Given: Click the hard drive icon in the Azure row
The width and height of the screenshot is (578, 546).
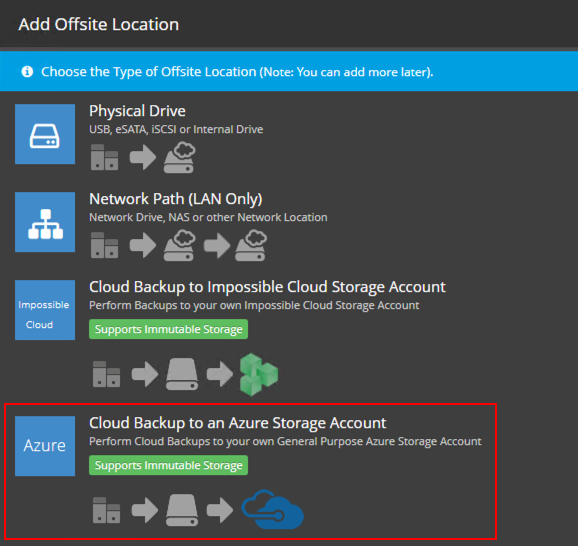Looking at the screenshot, I should click(x=182, y=510).
